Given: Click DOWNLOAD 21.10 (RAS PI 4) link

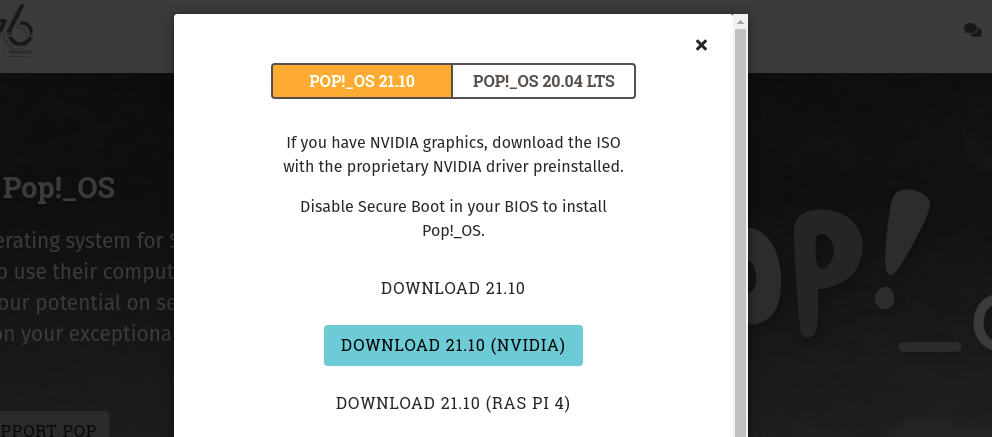Looking at the screenshot, I should (453, 403).
